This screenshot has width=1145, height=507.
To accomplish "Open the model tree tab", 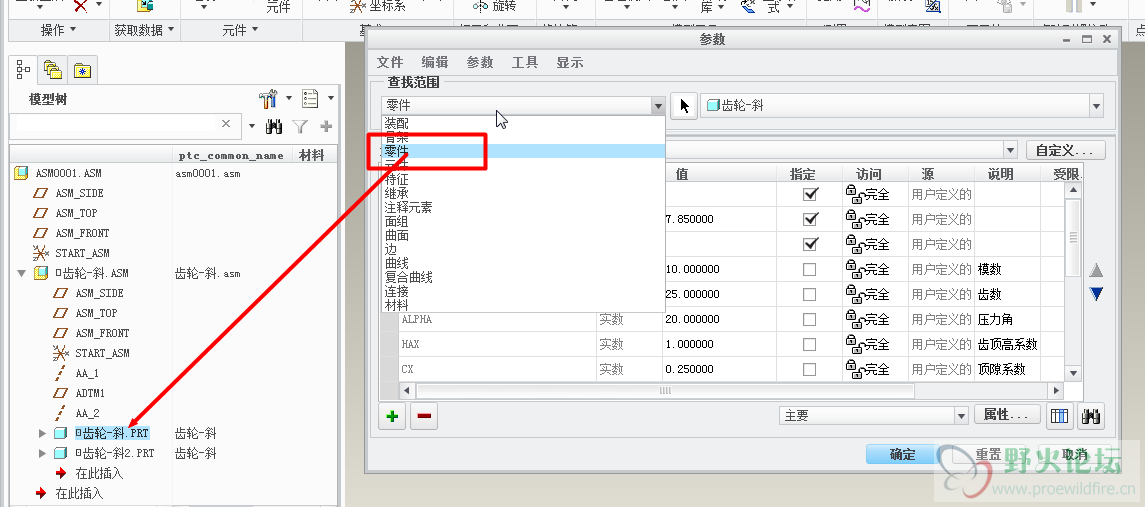I will click(x=23, y=70).
